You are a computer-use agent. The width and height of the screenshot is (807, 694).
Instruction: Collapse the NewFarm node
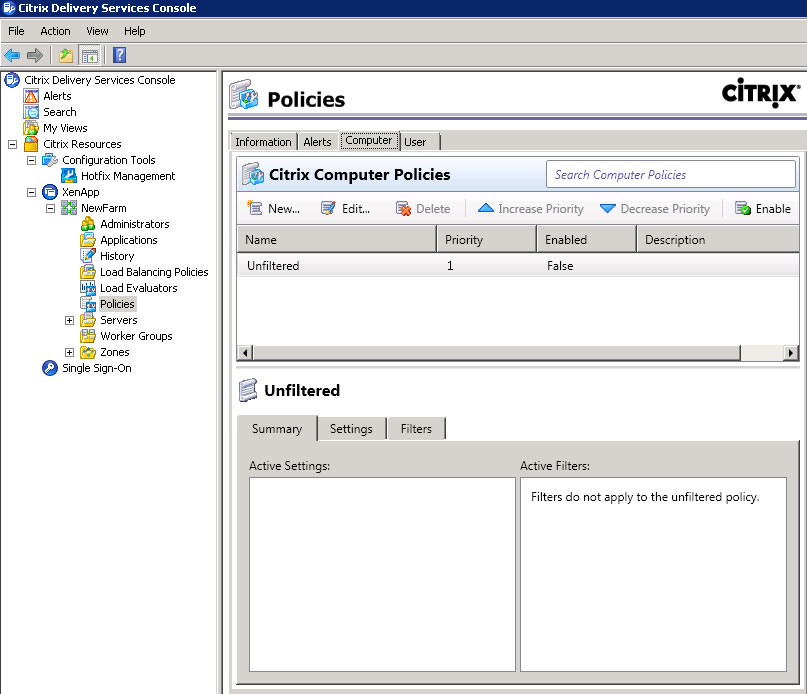tap(50, 208)
